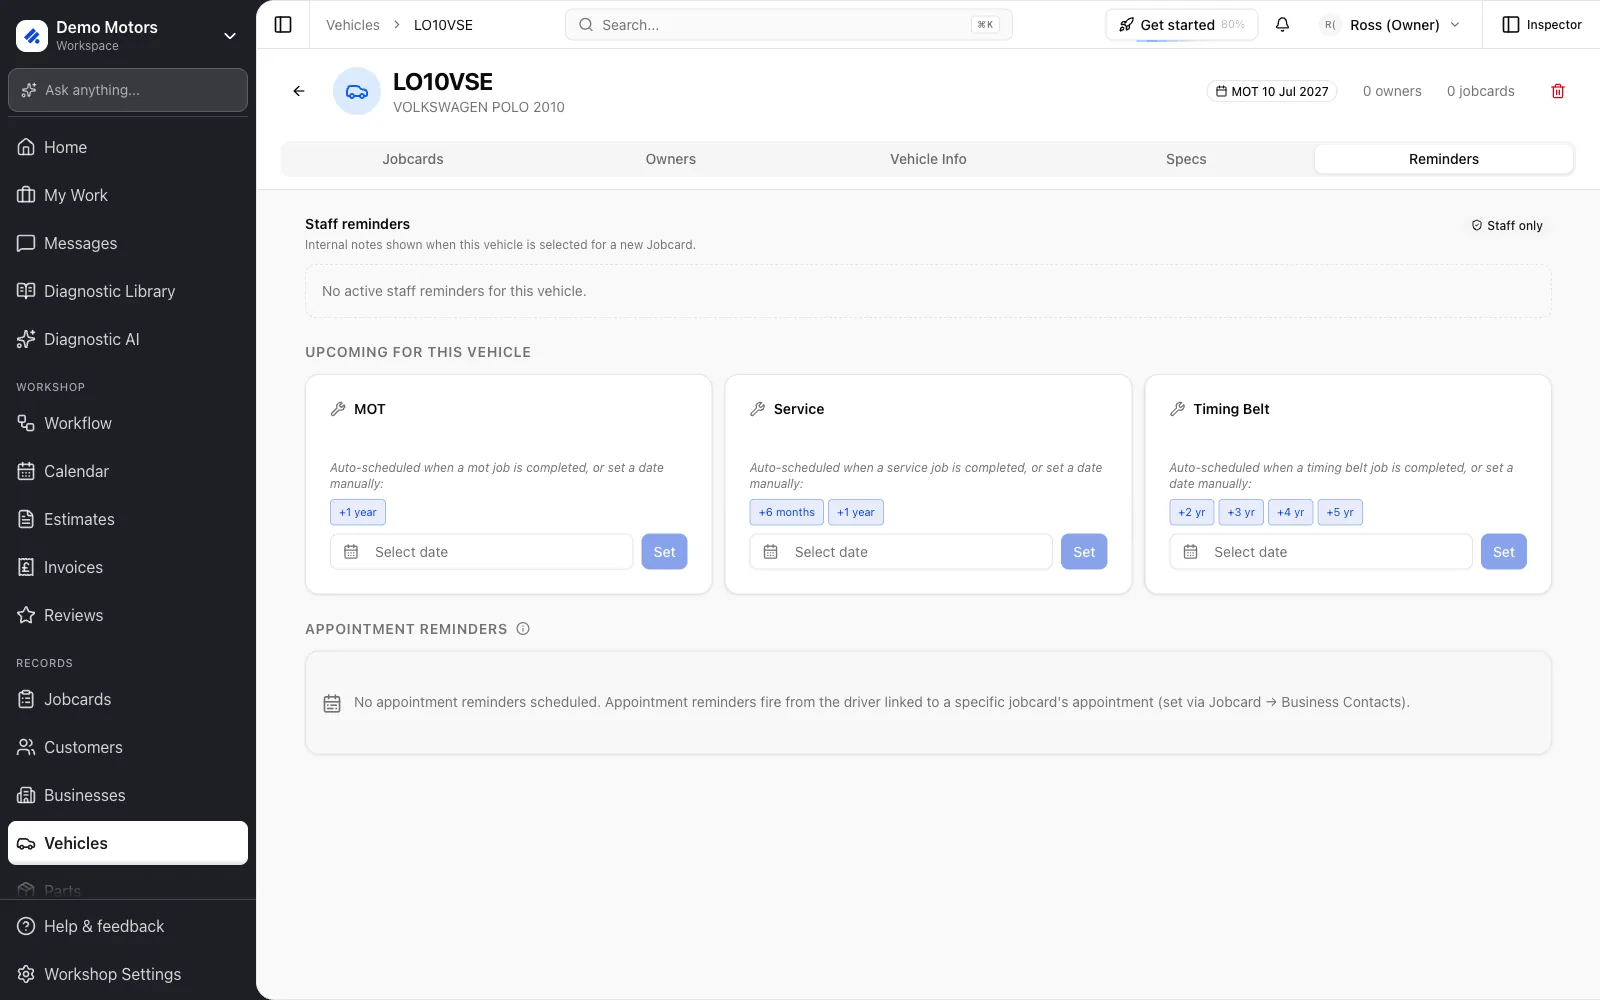Choose +1 year for Service

(x=856, y=512)
